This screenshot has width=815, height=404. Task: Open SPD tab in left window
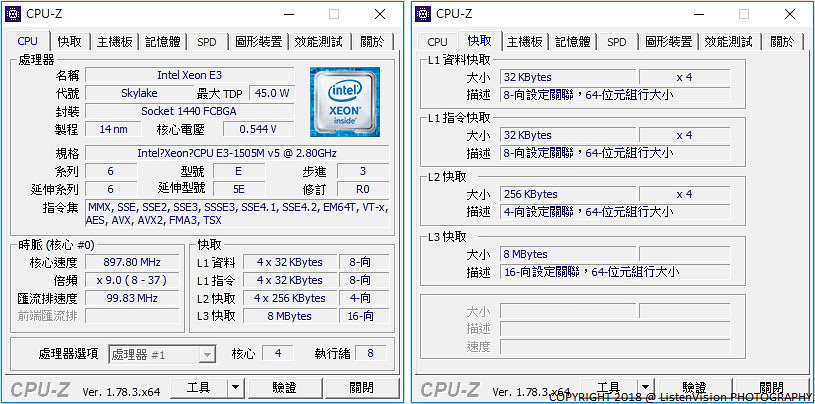pos(206,42)
